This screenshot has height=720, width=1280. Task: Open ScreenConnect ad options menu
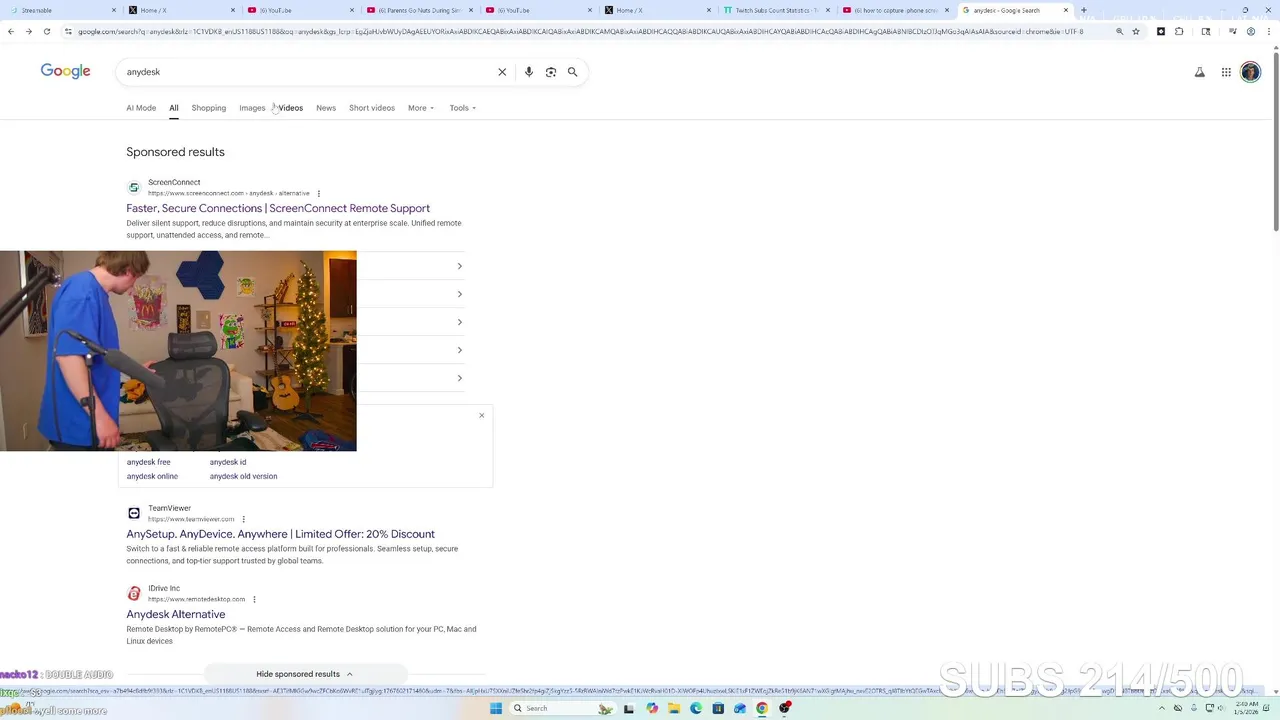pos(319,193)
